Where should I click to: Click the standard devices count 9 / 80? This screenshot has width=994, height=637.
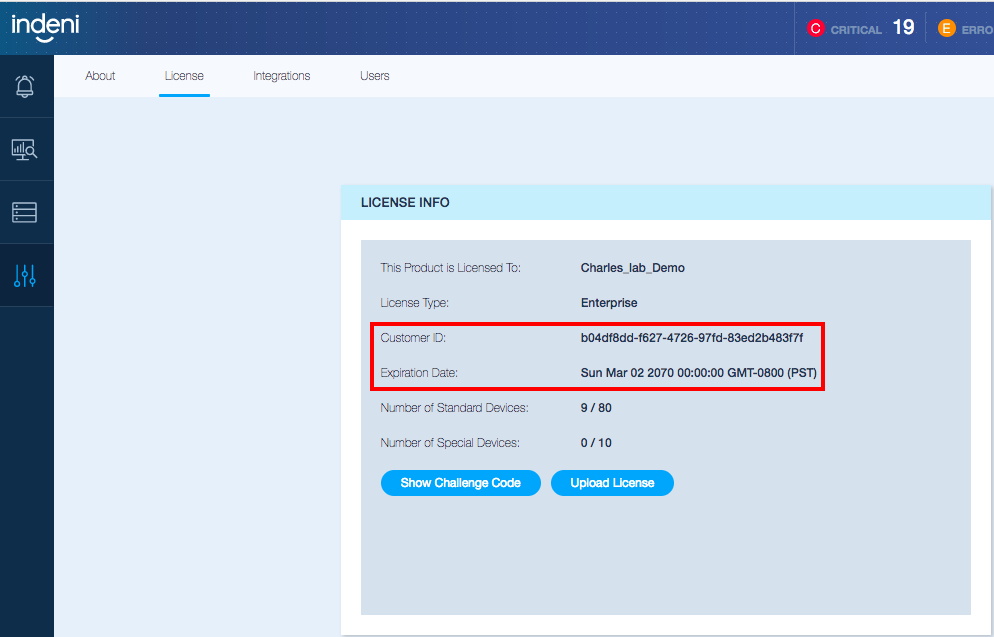click(x=596, y=408)
